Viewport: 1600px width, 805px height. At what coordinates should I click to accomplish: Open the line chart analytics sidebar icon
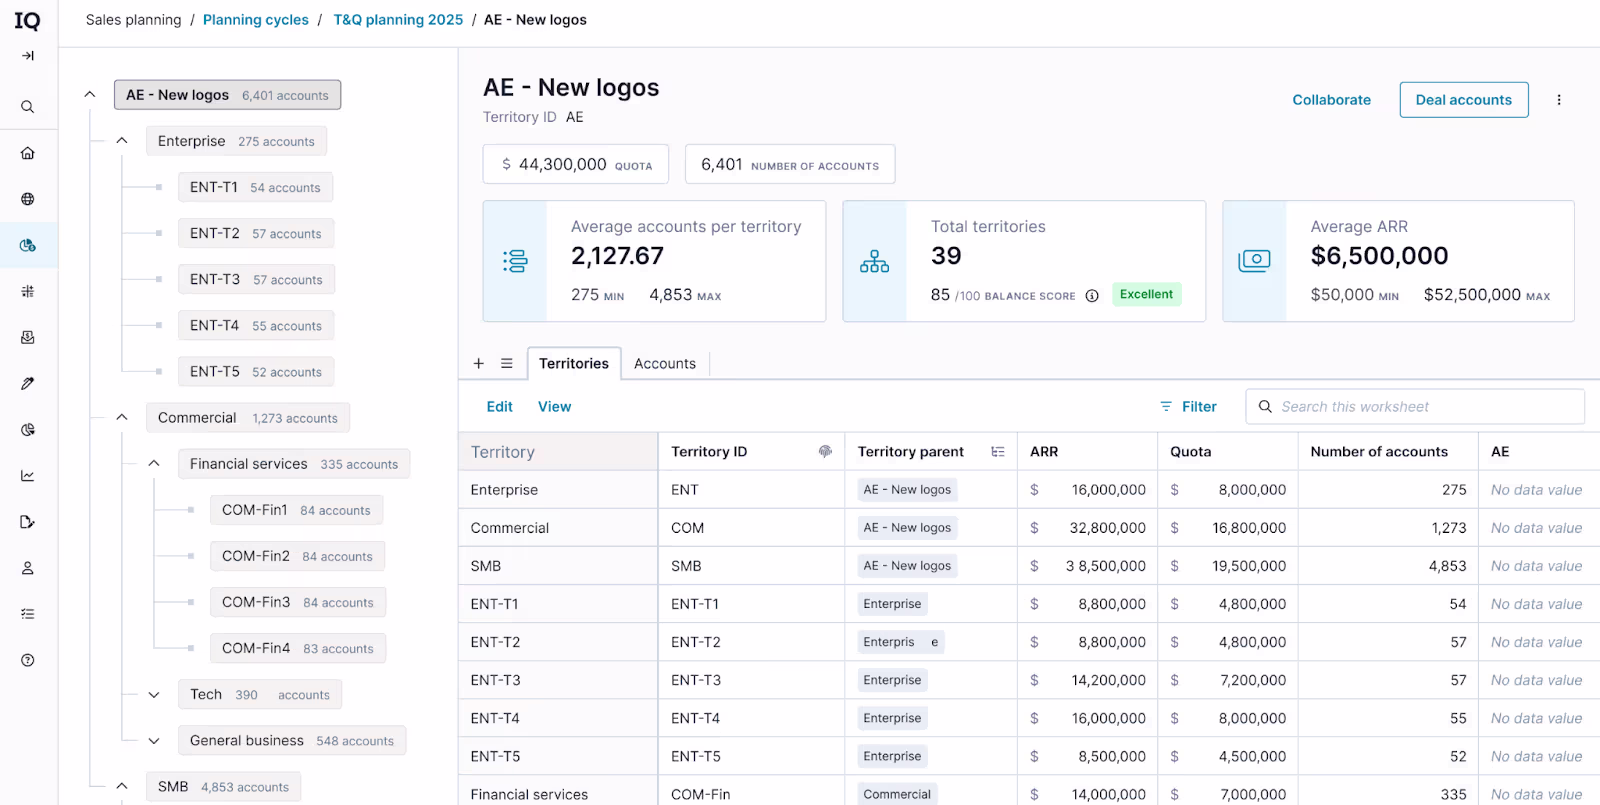point(28,475)
